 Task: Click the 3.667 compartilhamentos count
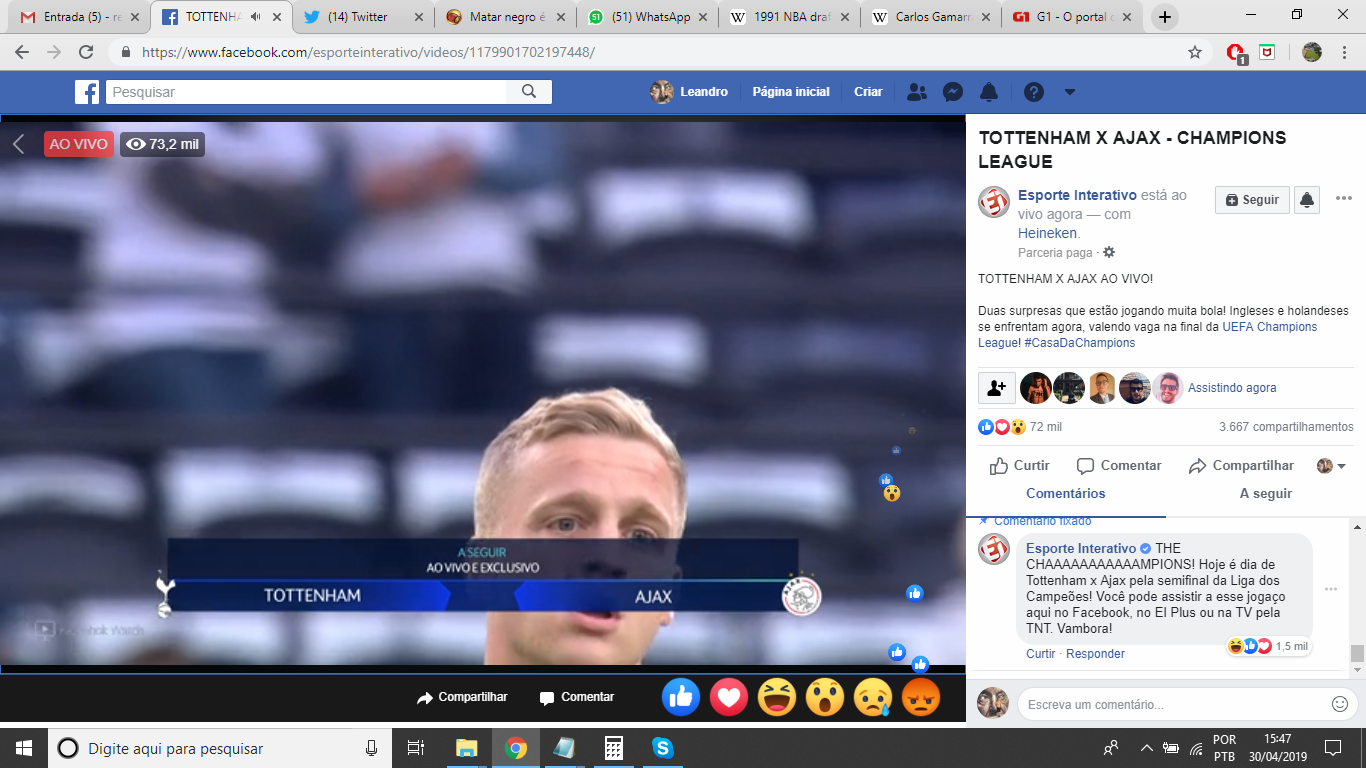1286,427
